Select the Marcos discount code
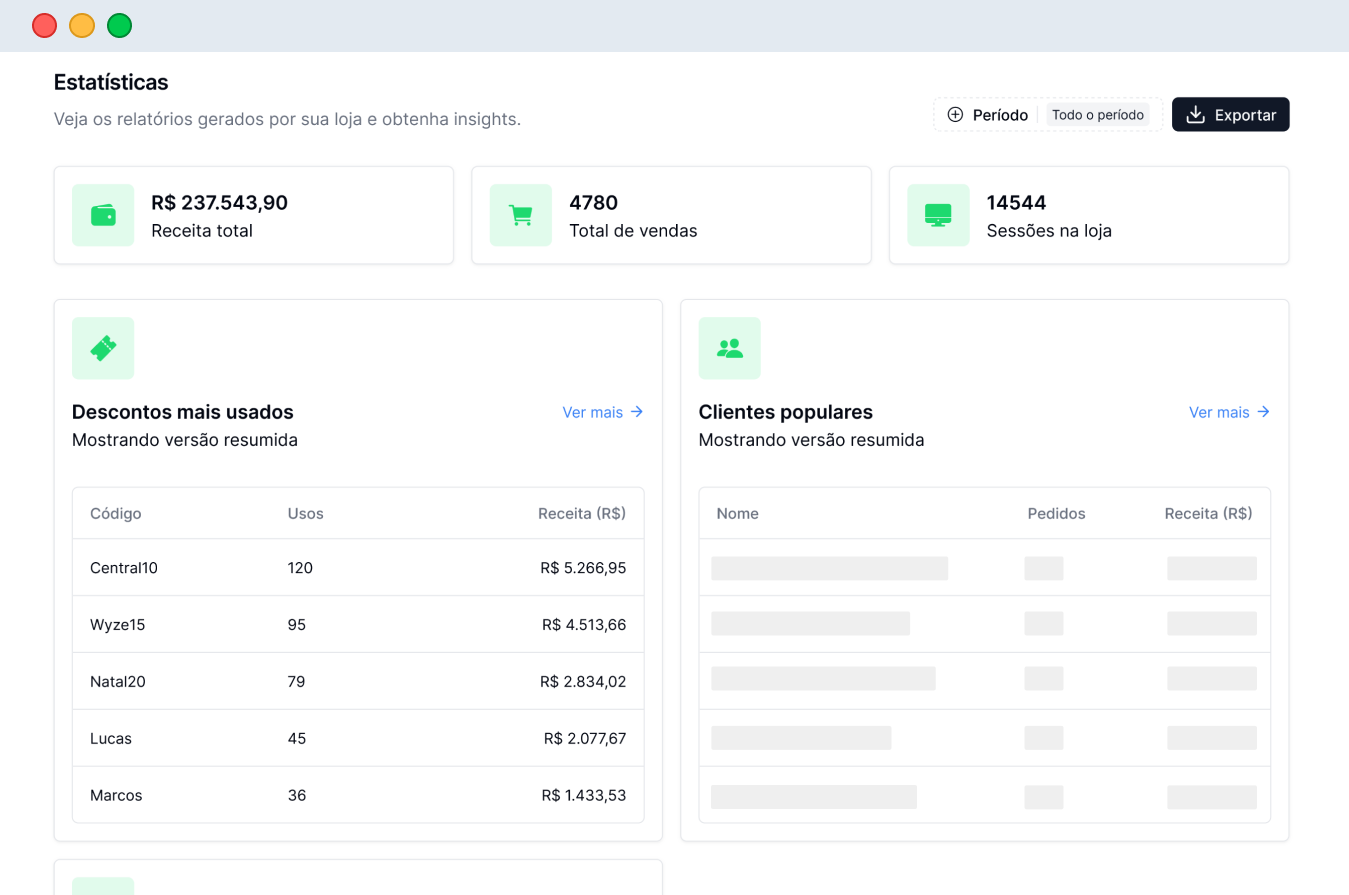1349x895 pixels. tap(116, 796)
